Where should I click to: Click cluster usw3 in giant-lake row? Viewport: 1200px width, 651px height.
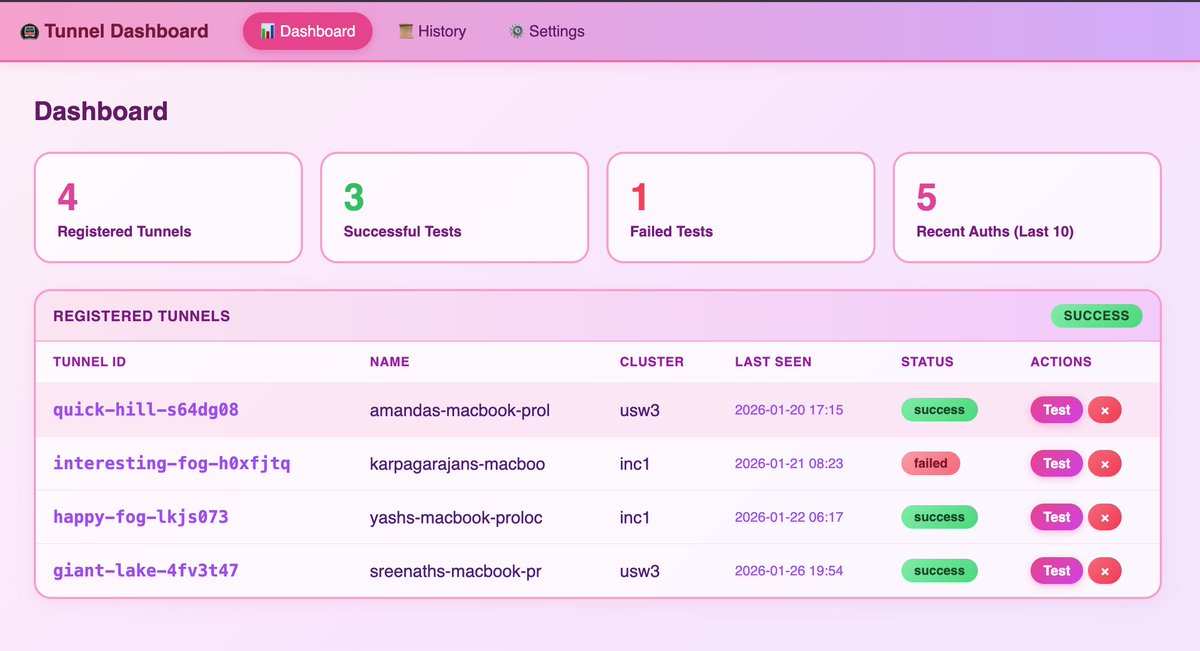click(640, 571)
